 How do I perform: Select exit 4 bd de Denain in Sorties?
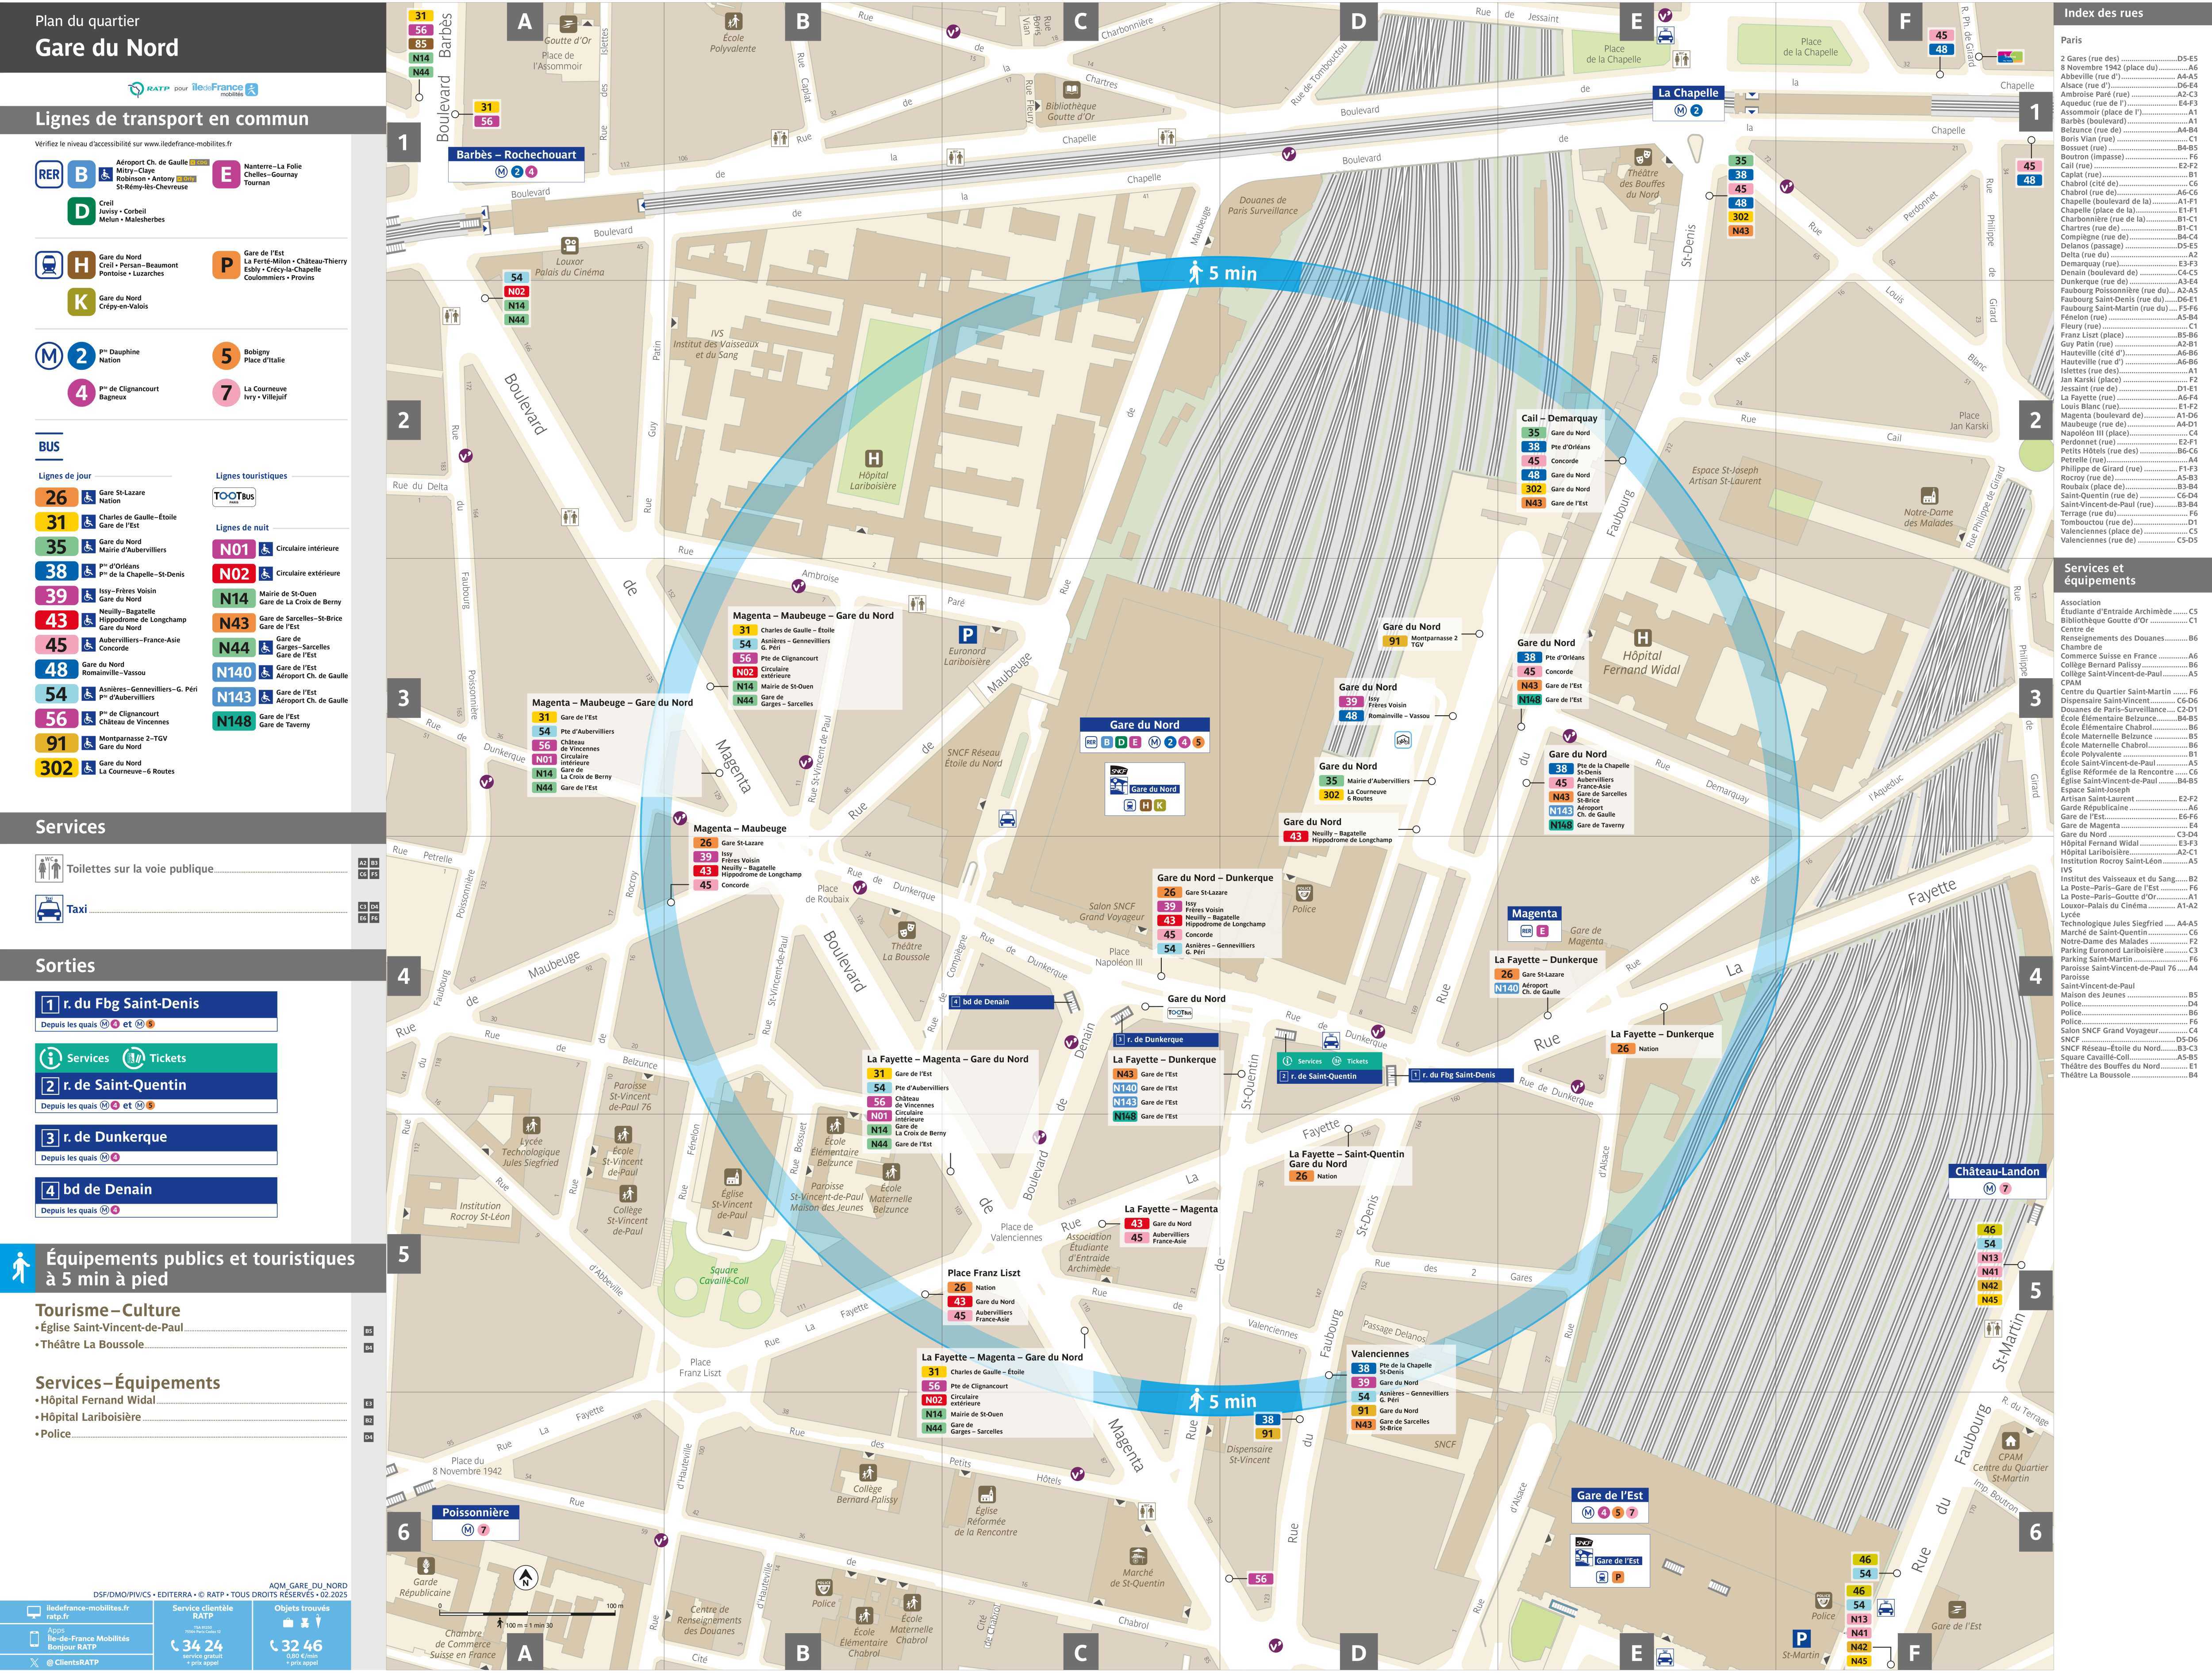pos(156,1189)
